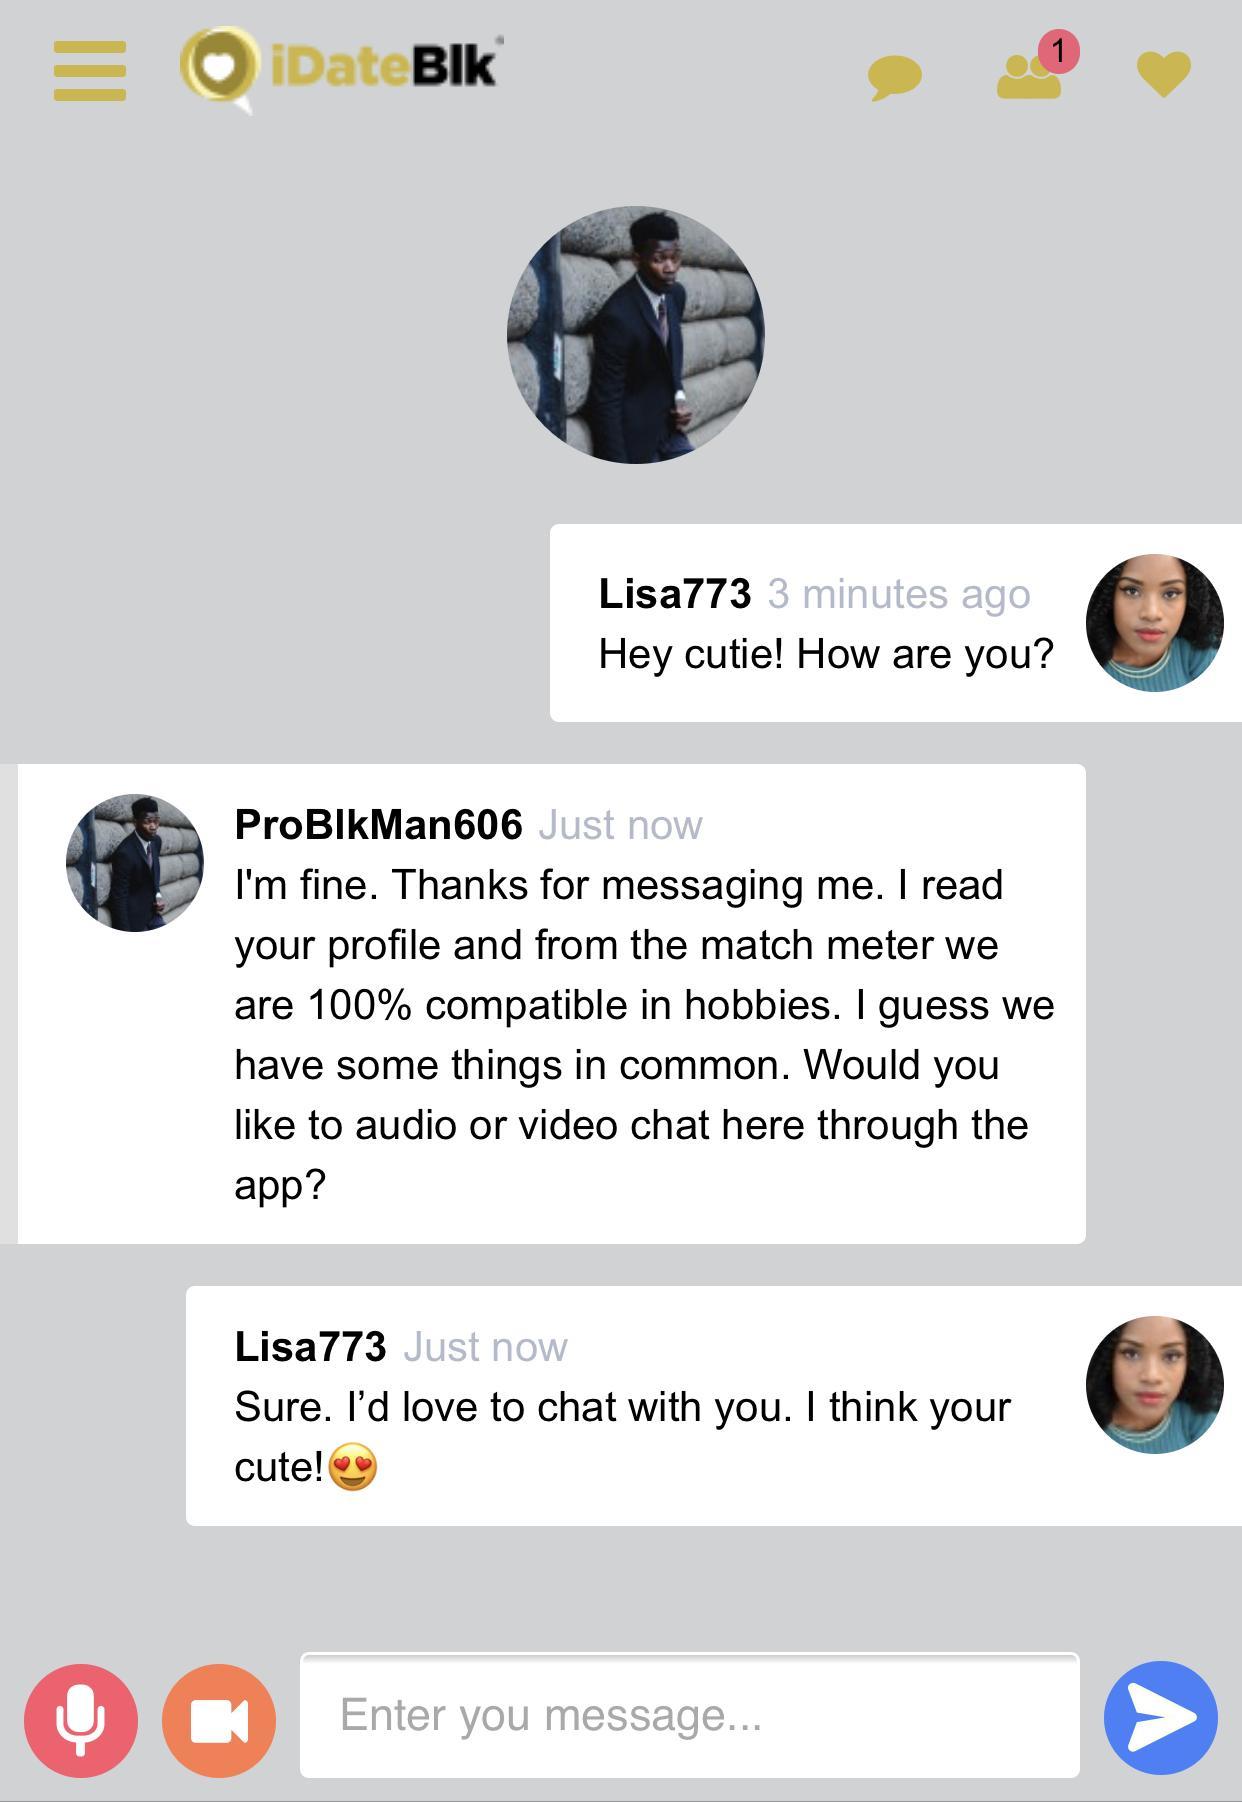Open ProBlkMan606 username link
The height and width of the screenshot is (1802, 1242).
coord(378,825)
